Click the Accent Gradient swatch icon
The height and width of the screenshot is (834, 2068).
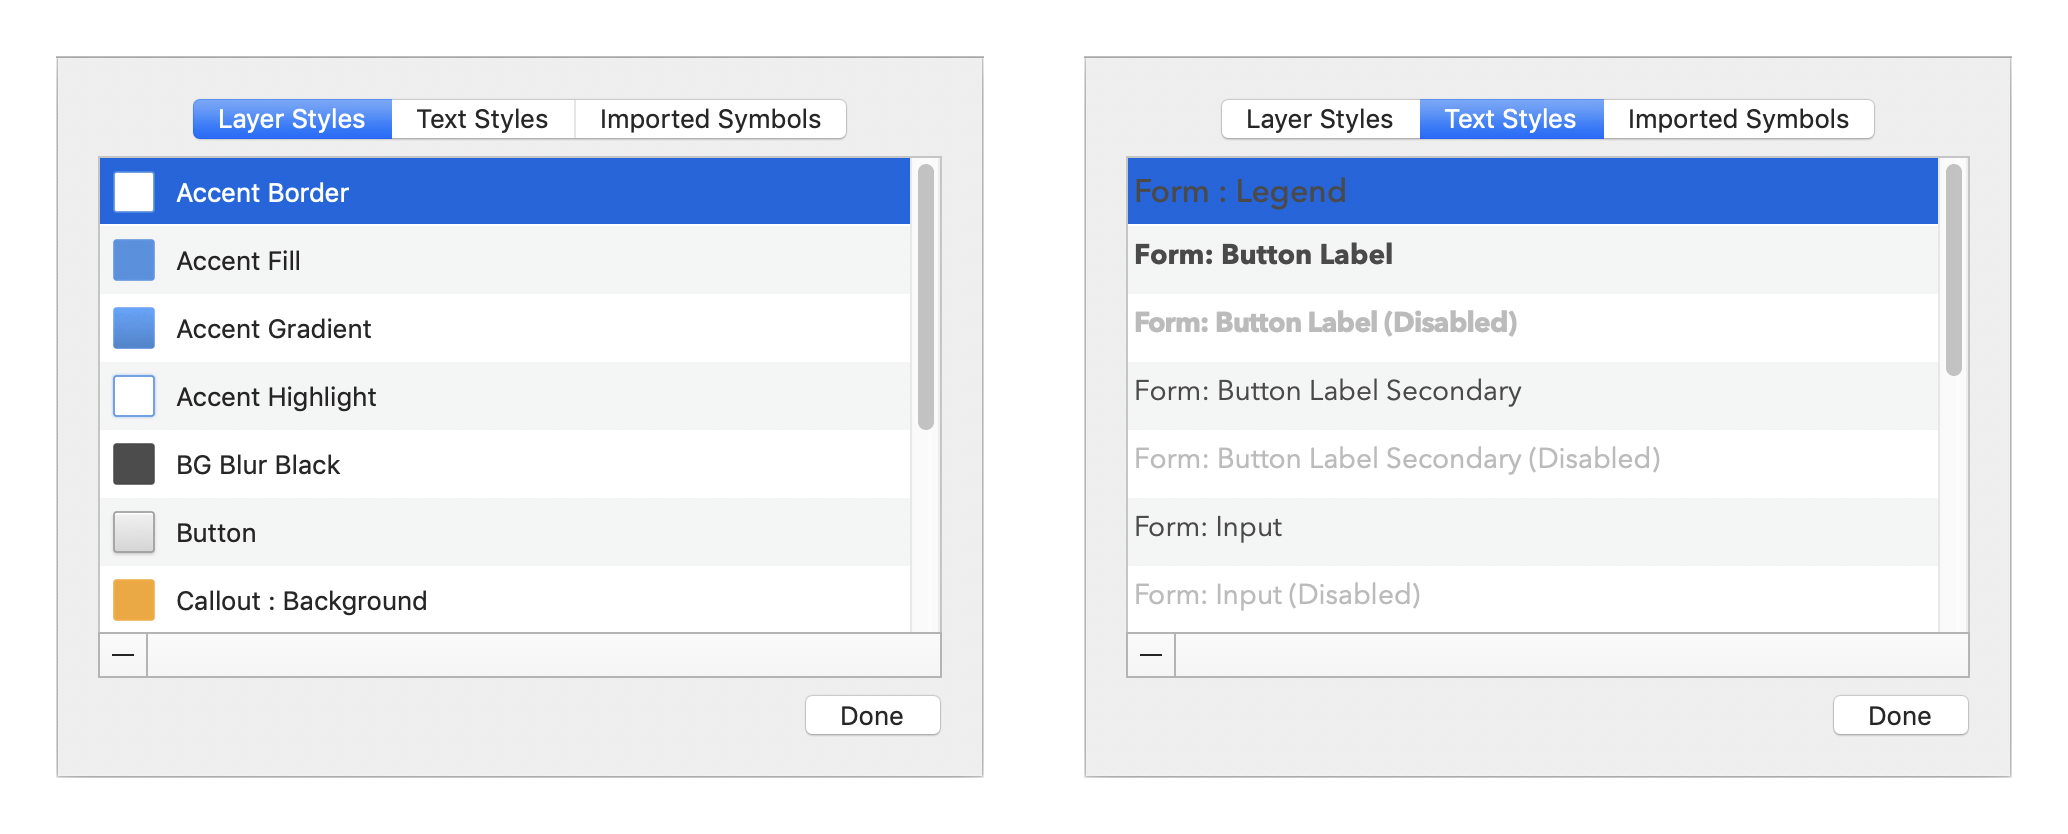click(134, 328)
